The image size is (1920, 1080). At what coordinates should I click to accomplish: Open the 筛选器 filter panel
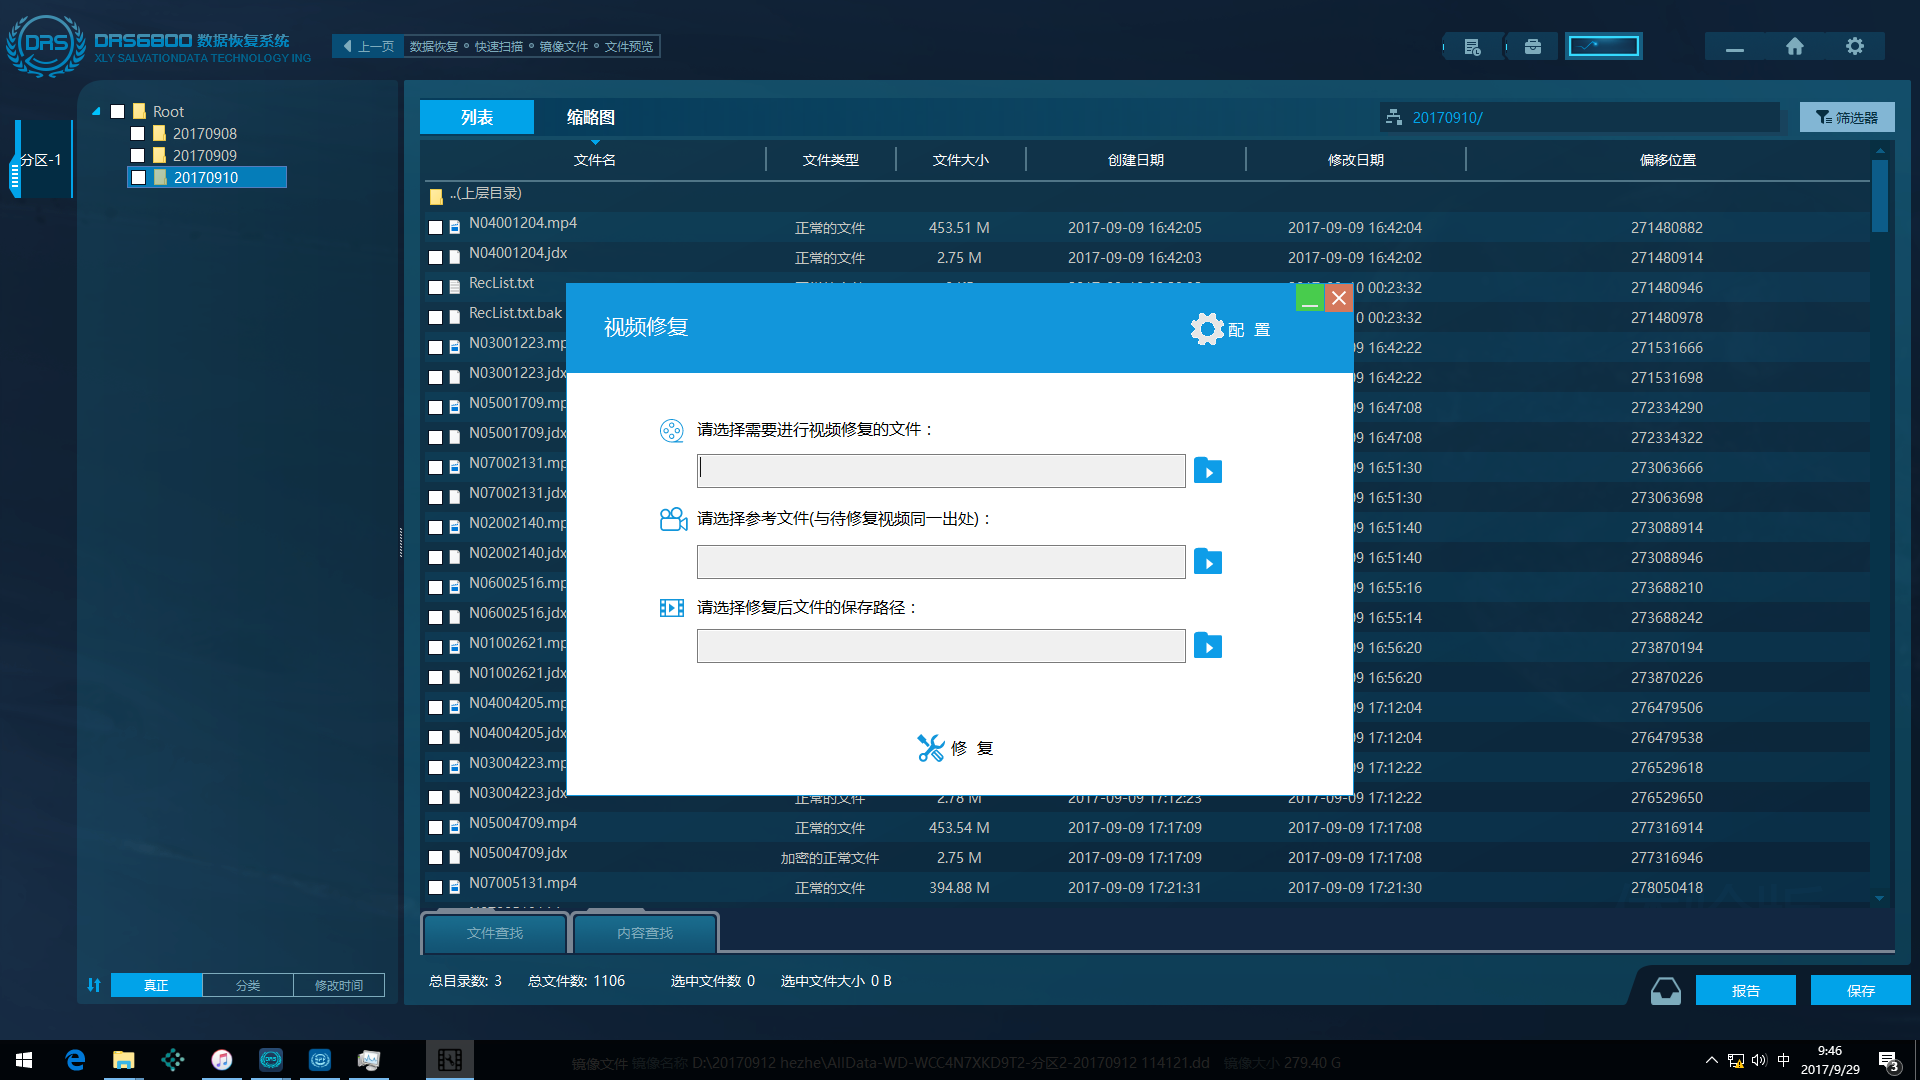[x=1846, y=118]
